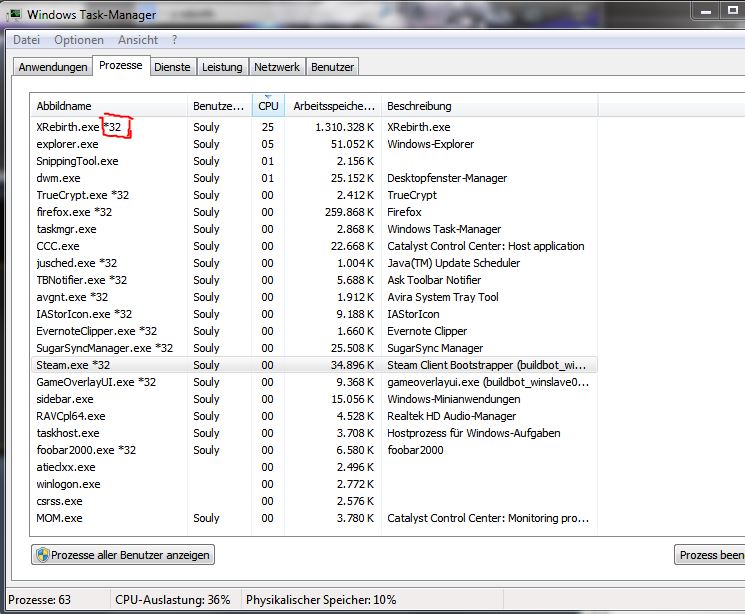Viewport: 745px width, 614px height.
Task: Select EvernoteClipper.exe *32 process
Action: 314,331
